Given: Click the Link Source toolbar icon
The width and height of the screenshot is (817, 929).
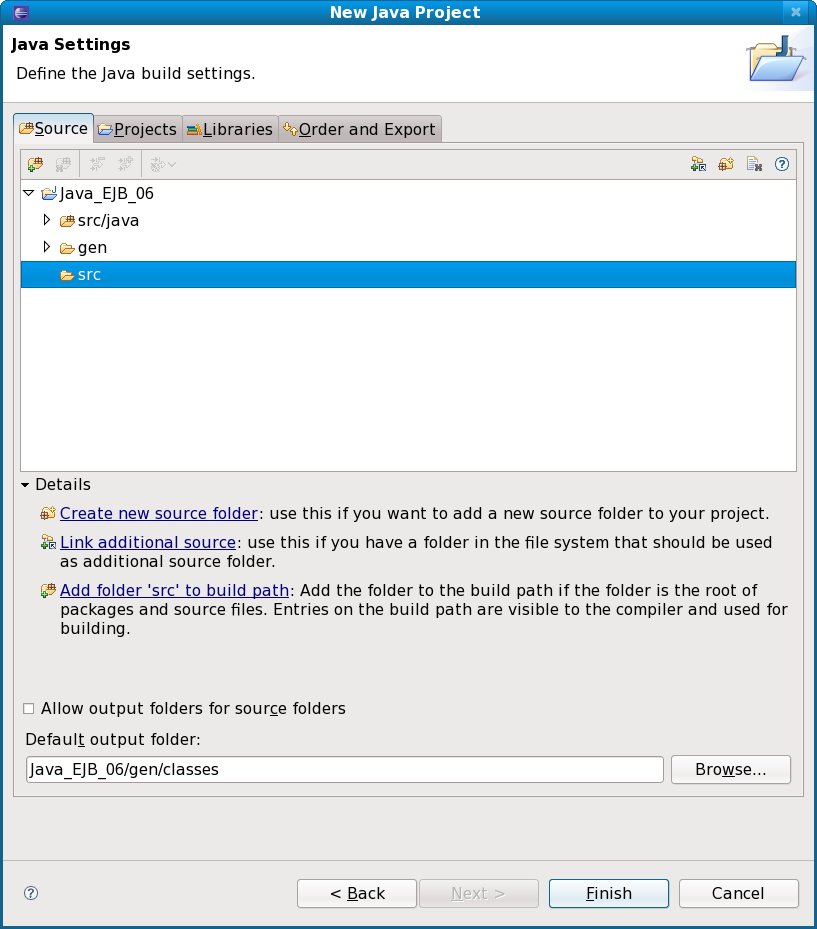Looking at the screenshot, I should (x=699, y=164).
